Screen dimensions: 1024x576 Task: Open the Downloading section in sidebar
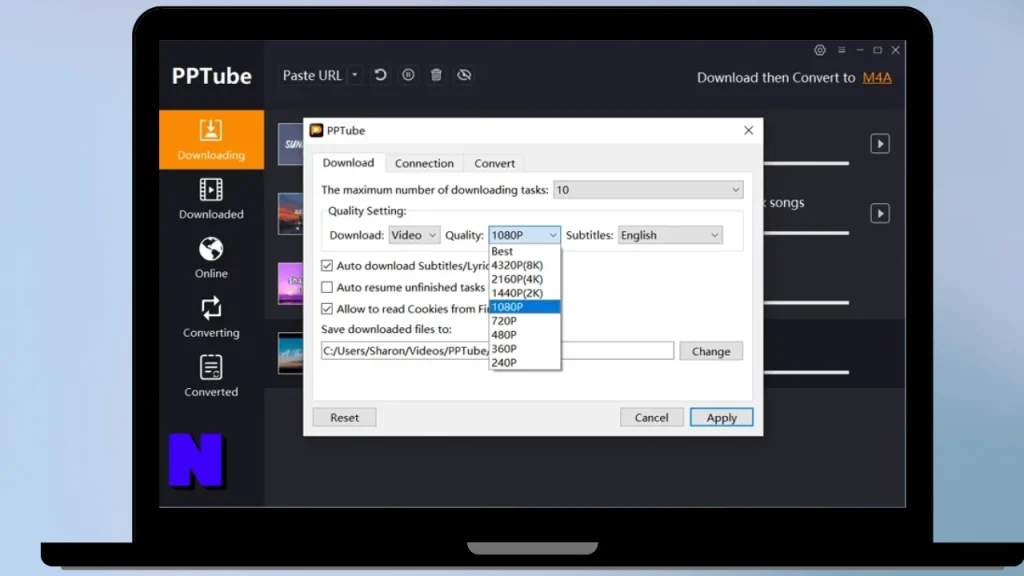(211, 140)
